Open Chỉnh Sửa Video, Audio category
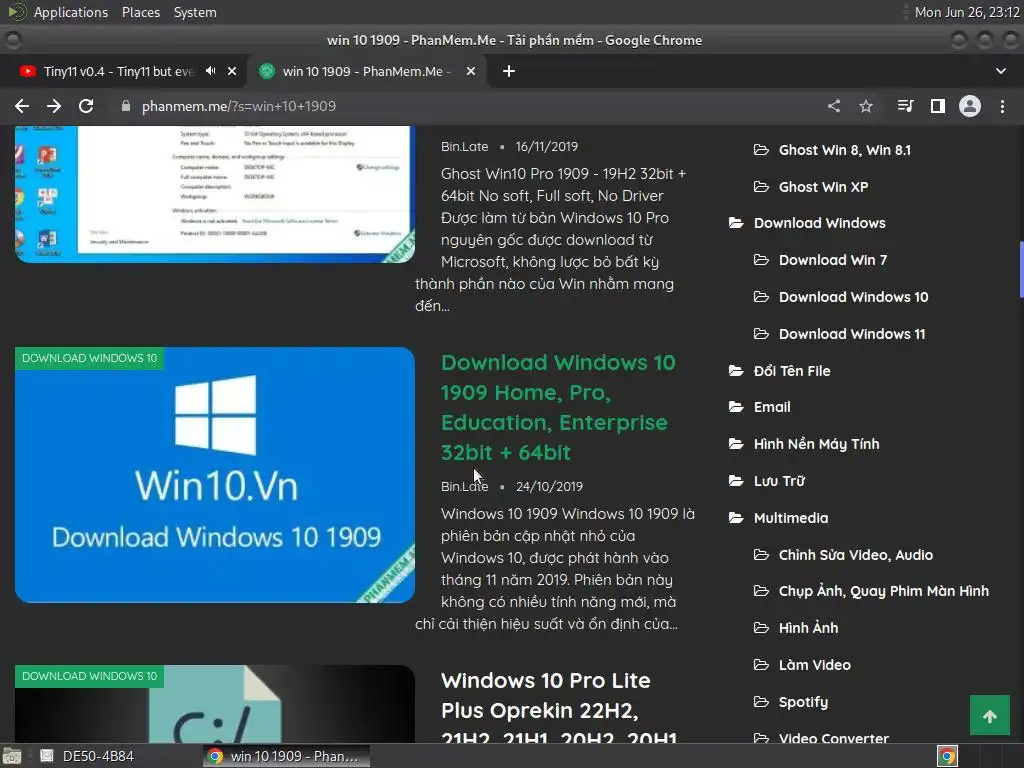1024x768 pixels. (856, 555)
